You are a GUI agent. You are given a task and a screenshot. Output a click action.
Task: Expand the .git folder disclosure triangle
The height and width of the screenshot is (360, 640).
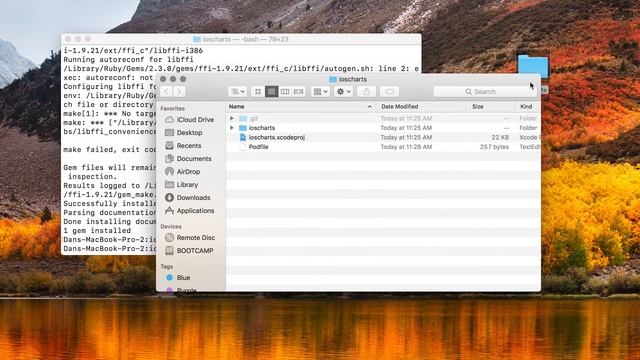click(232, 118)
